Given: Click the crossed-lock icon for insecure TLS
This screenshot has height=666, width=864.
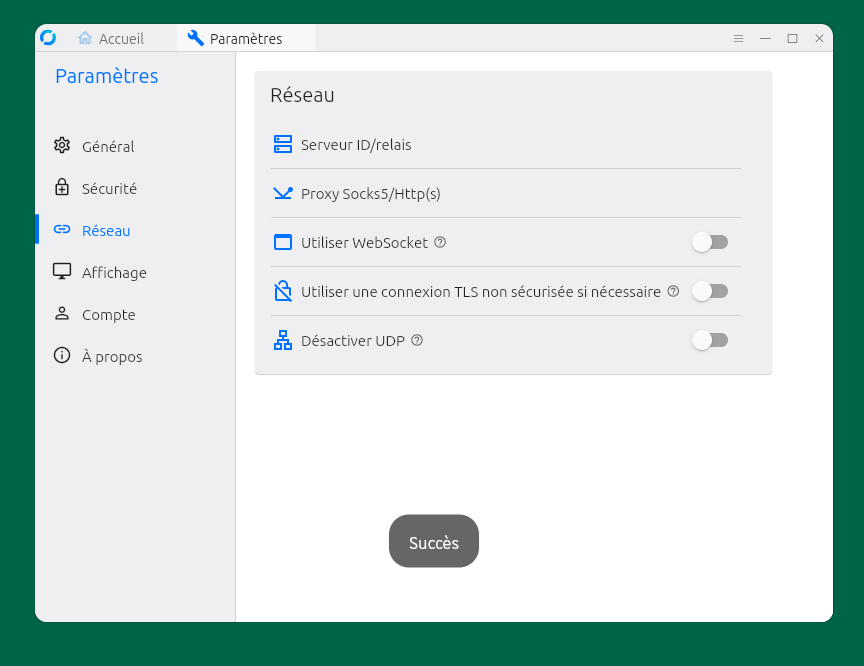Looking at the screenshot, I should pyautogui.click(x=283, y=291).
